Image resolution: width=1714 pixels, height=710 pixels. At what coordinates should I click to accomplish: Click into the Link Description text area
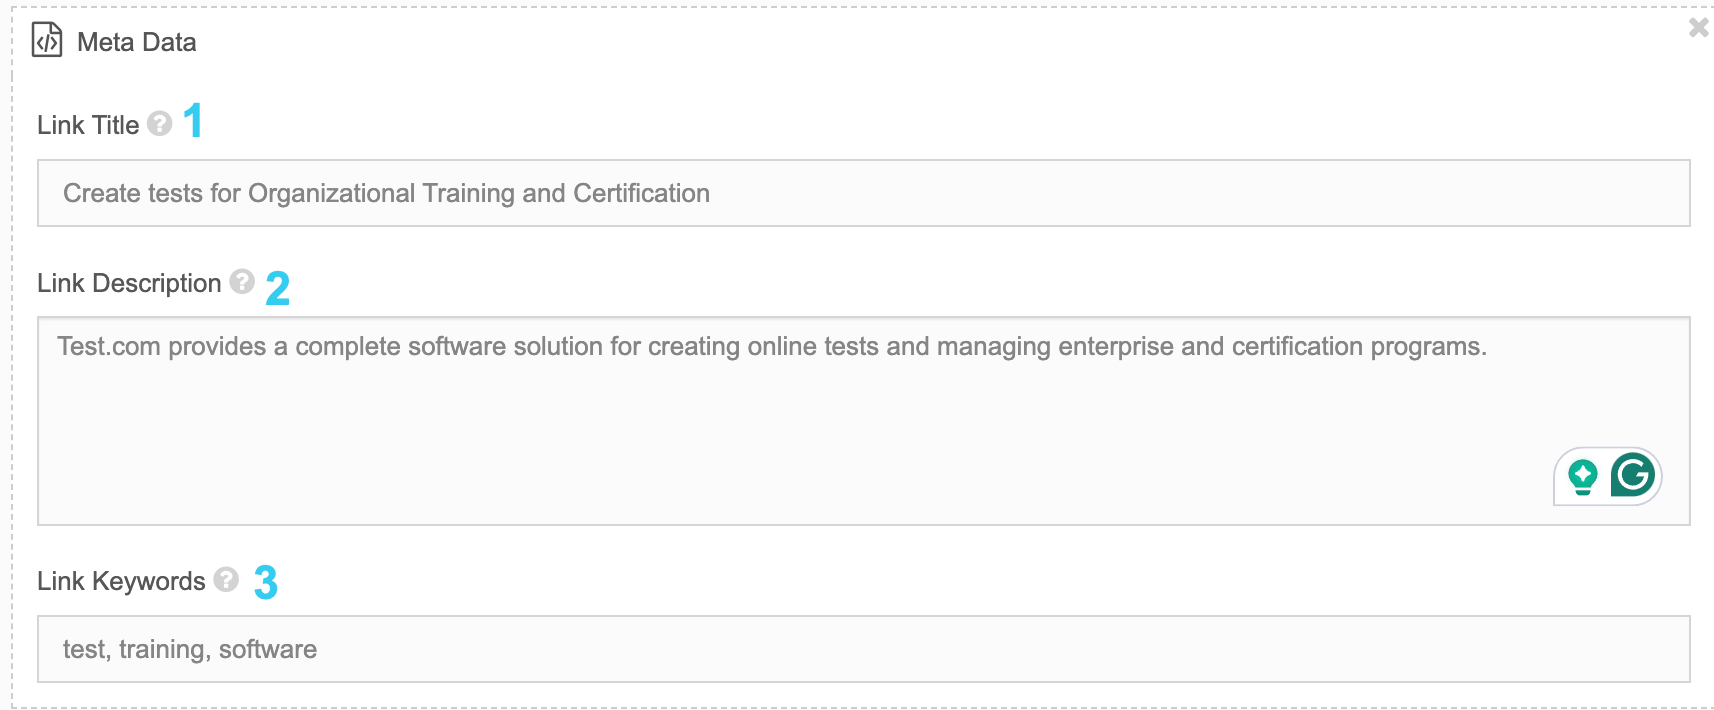coord(863,421)
